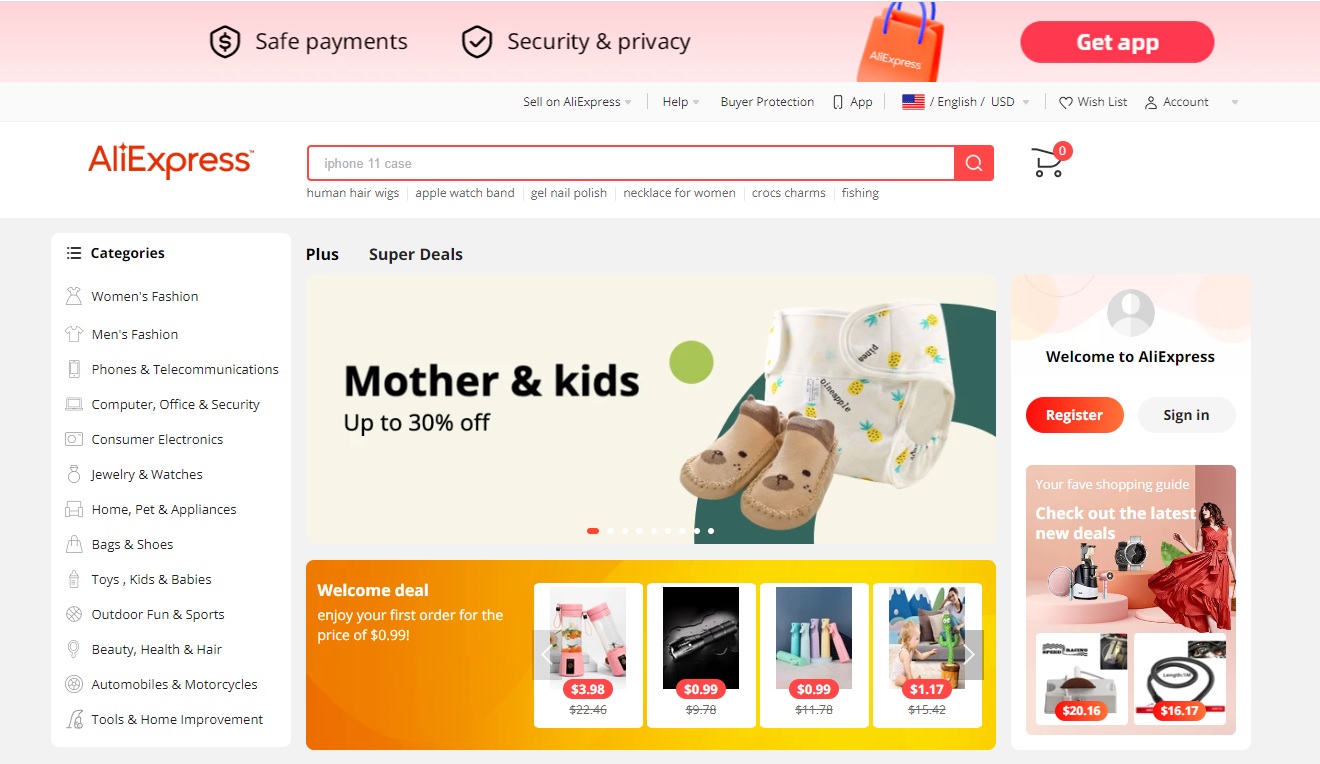
Task: Select the first banner carousel dot
Action: point(593,531)
